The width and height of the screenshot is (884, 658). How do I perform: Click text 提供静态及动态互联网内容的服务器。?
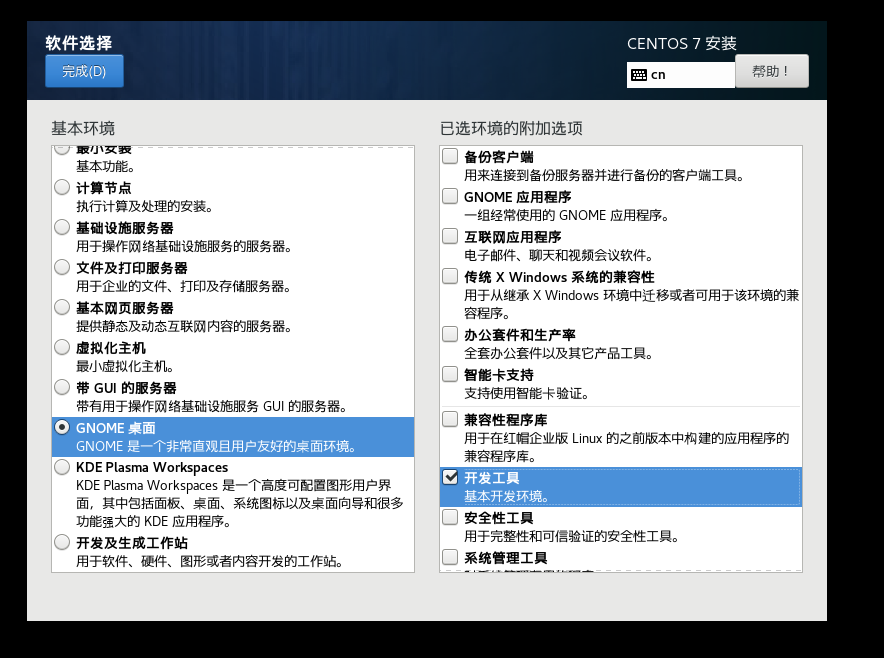[x=184, y=326]
